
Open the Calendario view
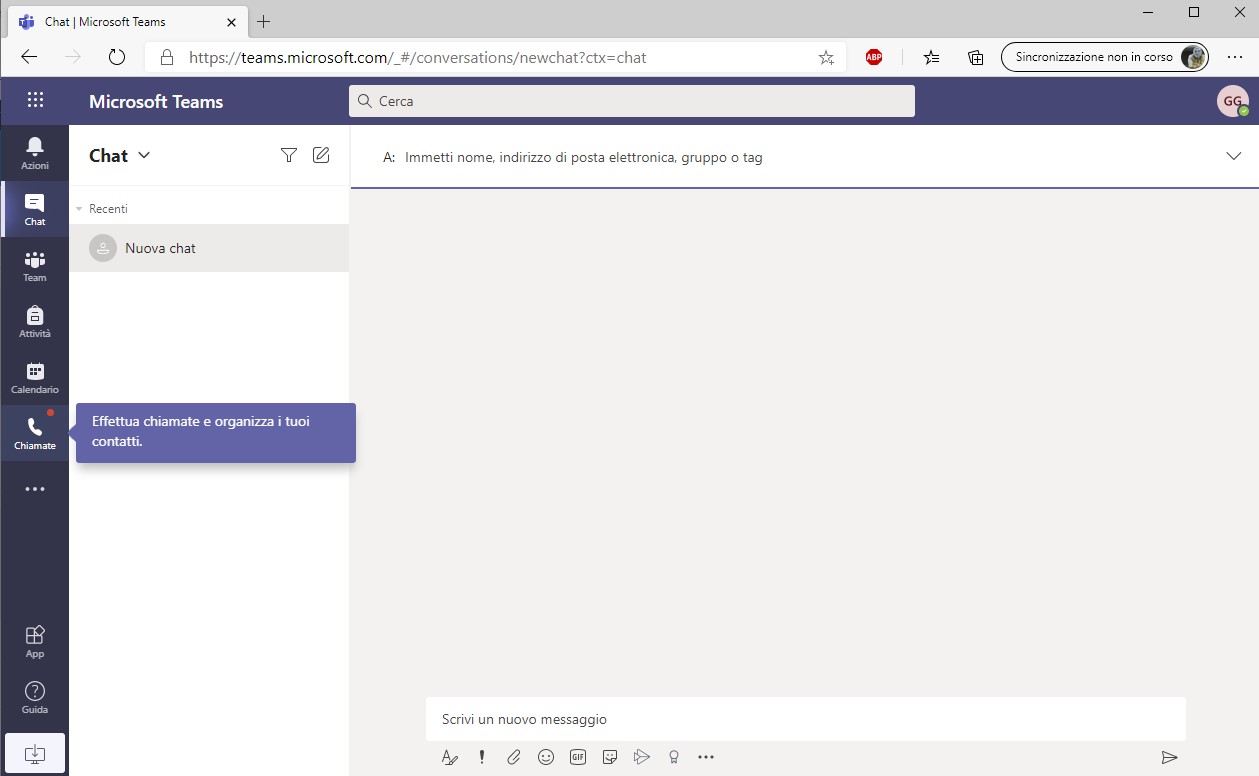(35, 377)
